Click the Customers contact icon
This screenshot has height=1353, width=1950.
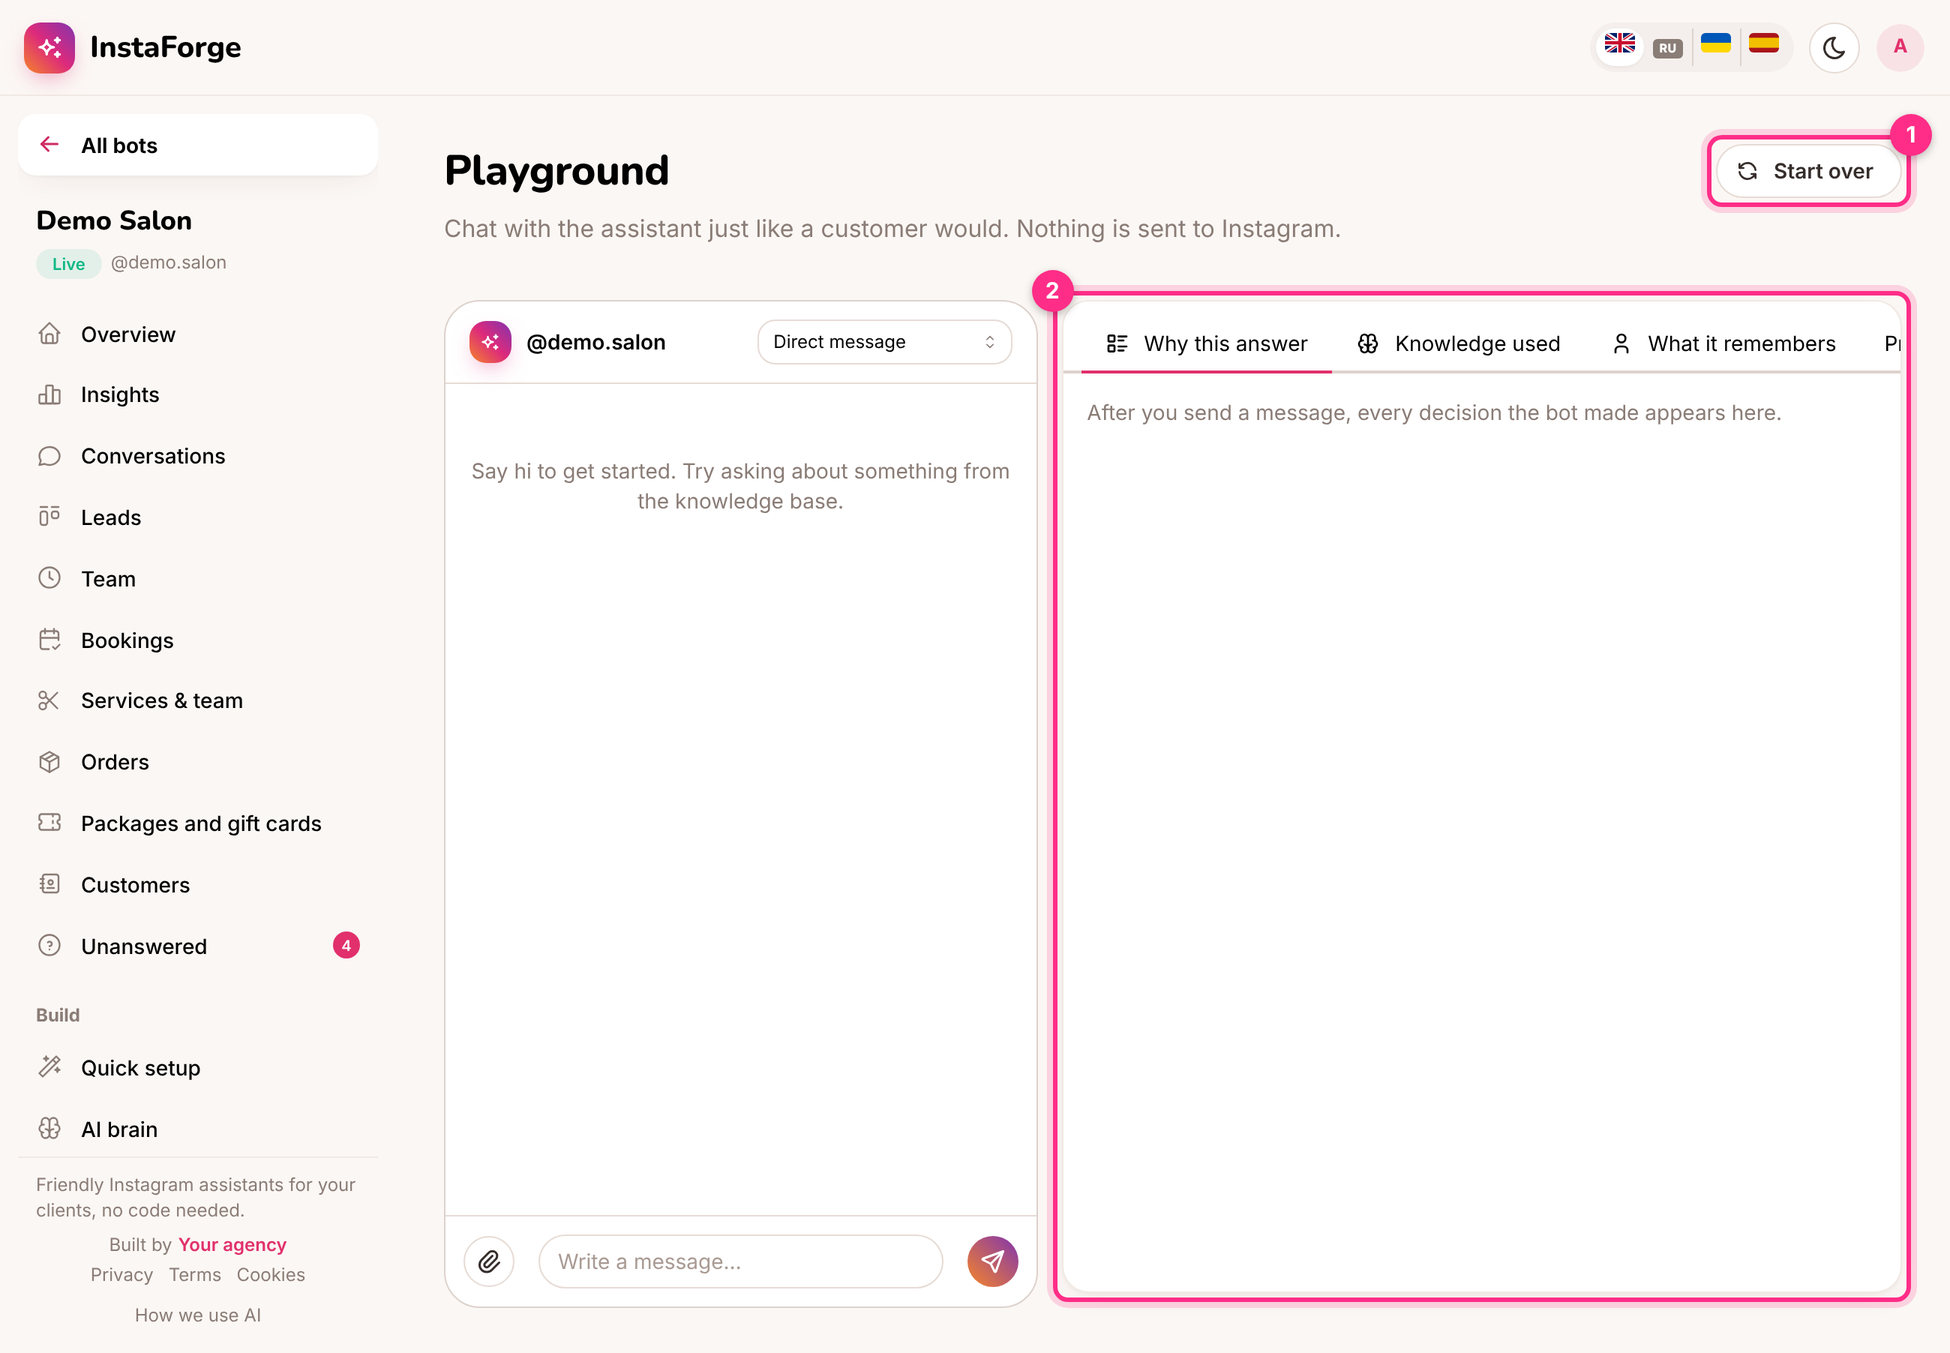(49, 884)
